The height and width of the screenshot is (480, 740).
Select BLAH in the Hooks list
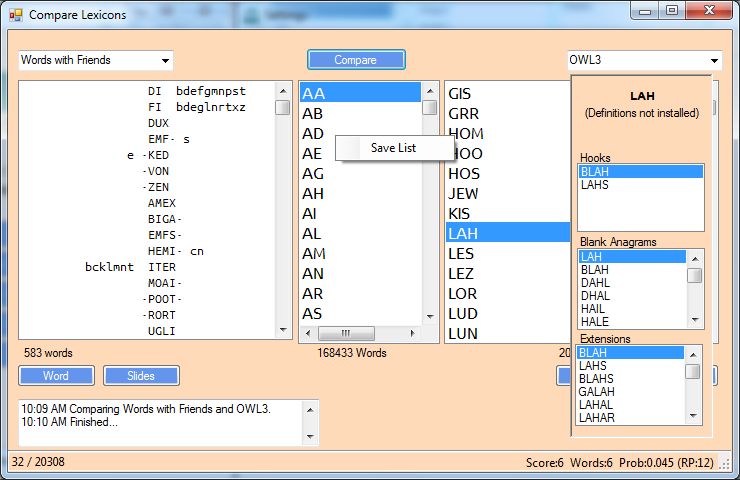[641, 172]
